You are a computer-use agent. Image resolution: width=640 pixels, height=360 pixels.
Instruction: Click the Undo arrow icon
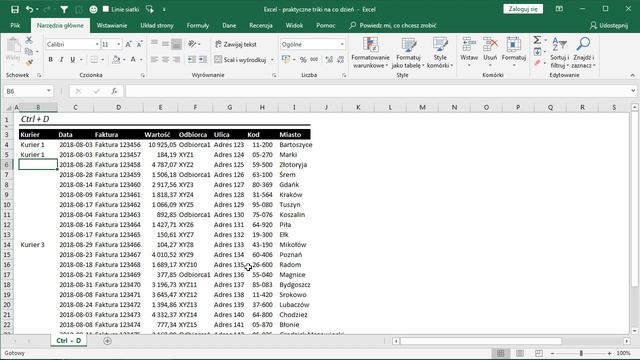pos(29,9)
